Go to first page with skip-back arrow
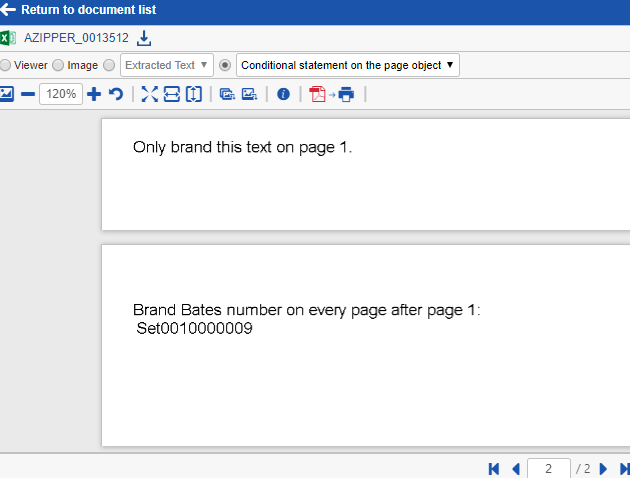Image resolution: width=630 pixels, height=478 pixels. pyautogui.click(x=494, y=469)
